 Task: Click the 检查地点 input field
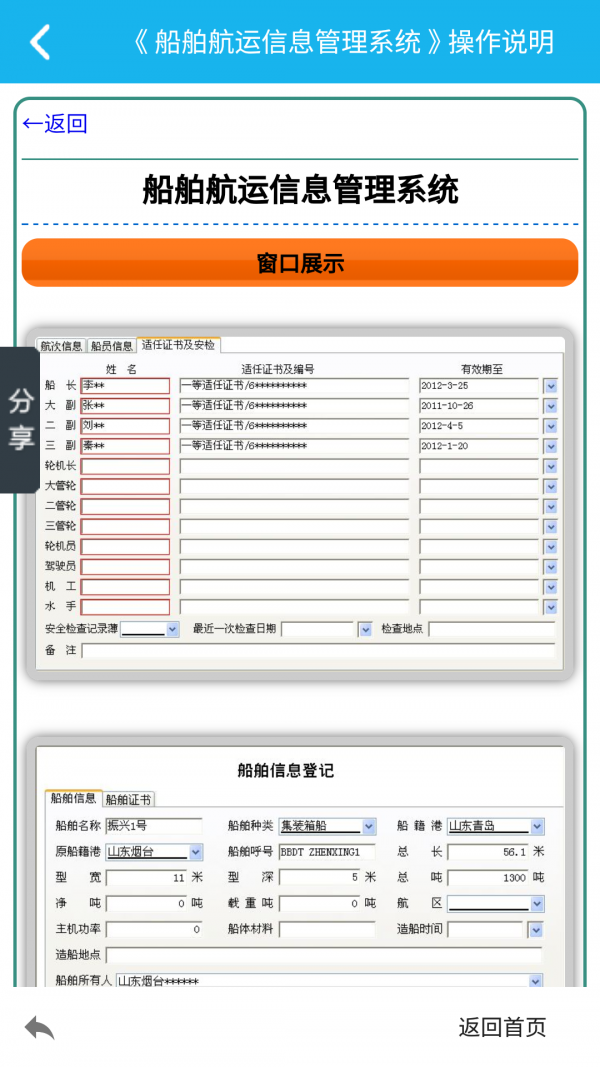click(491, 629)
